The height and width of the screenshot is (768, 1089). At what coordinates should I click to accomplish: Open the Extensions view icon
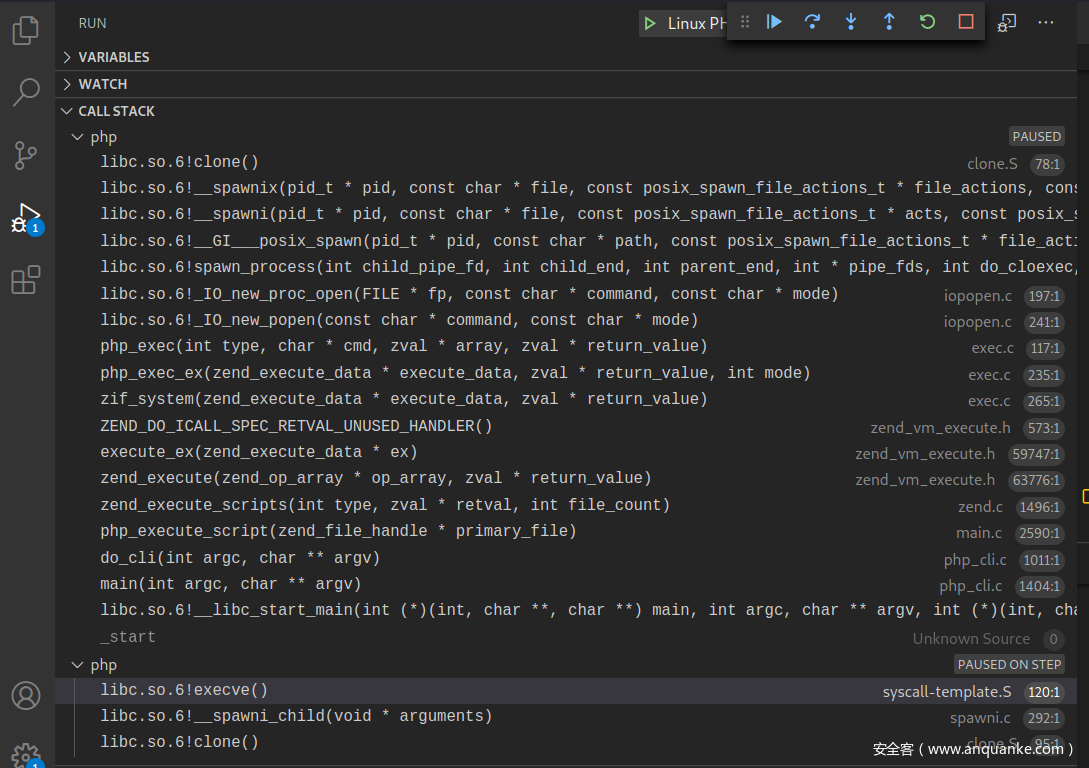tap(26, 280)
